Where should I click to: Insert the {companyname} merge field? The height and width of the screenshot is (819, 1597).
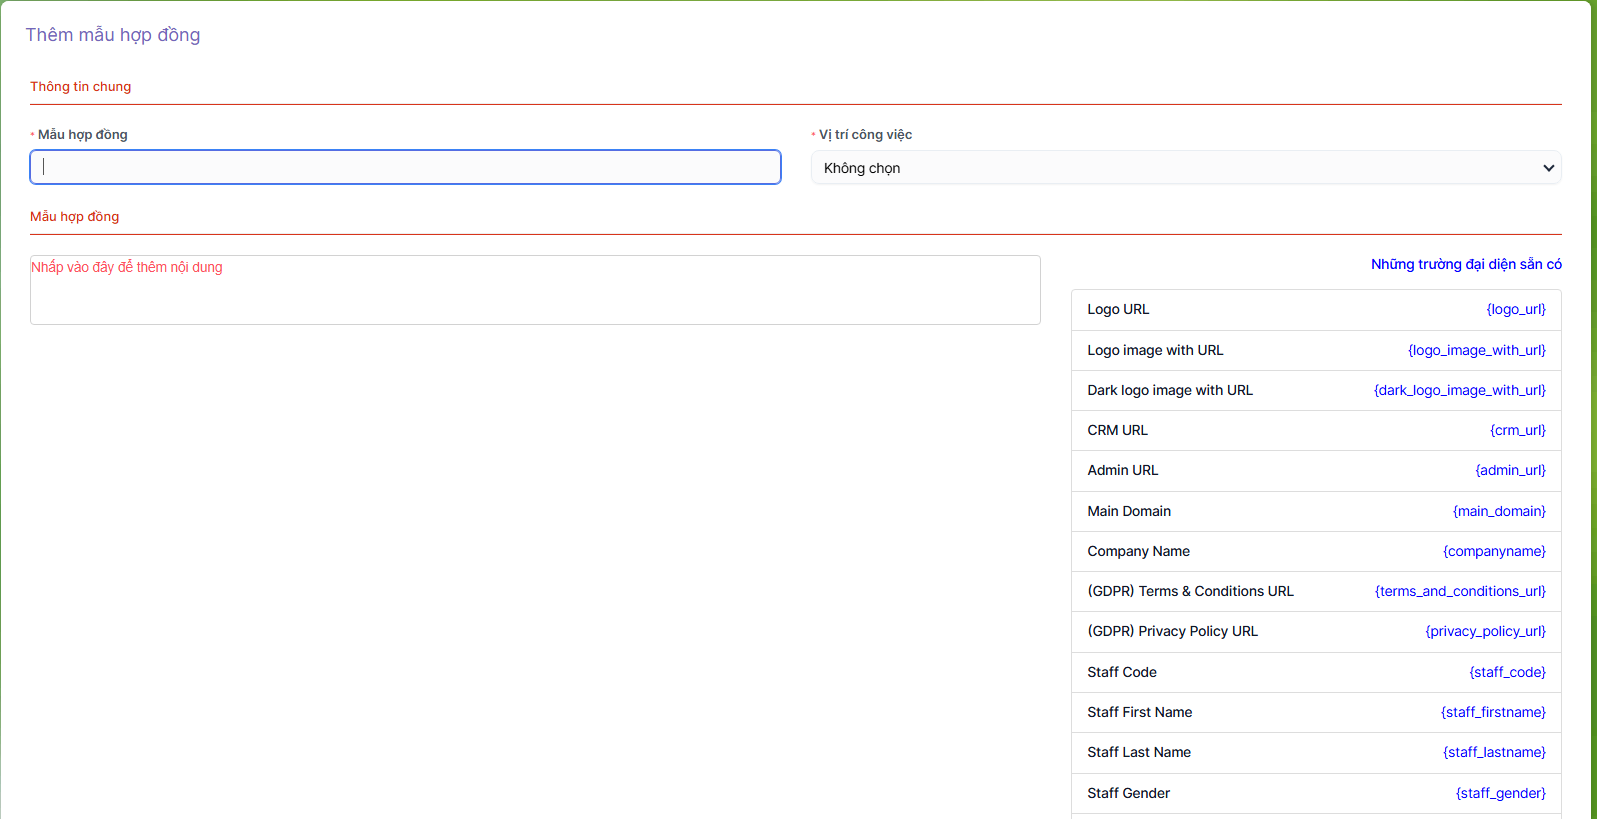pyautogui.click(x=1493, y=551)
